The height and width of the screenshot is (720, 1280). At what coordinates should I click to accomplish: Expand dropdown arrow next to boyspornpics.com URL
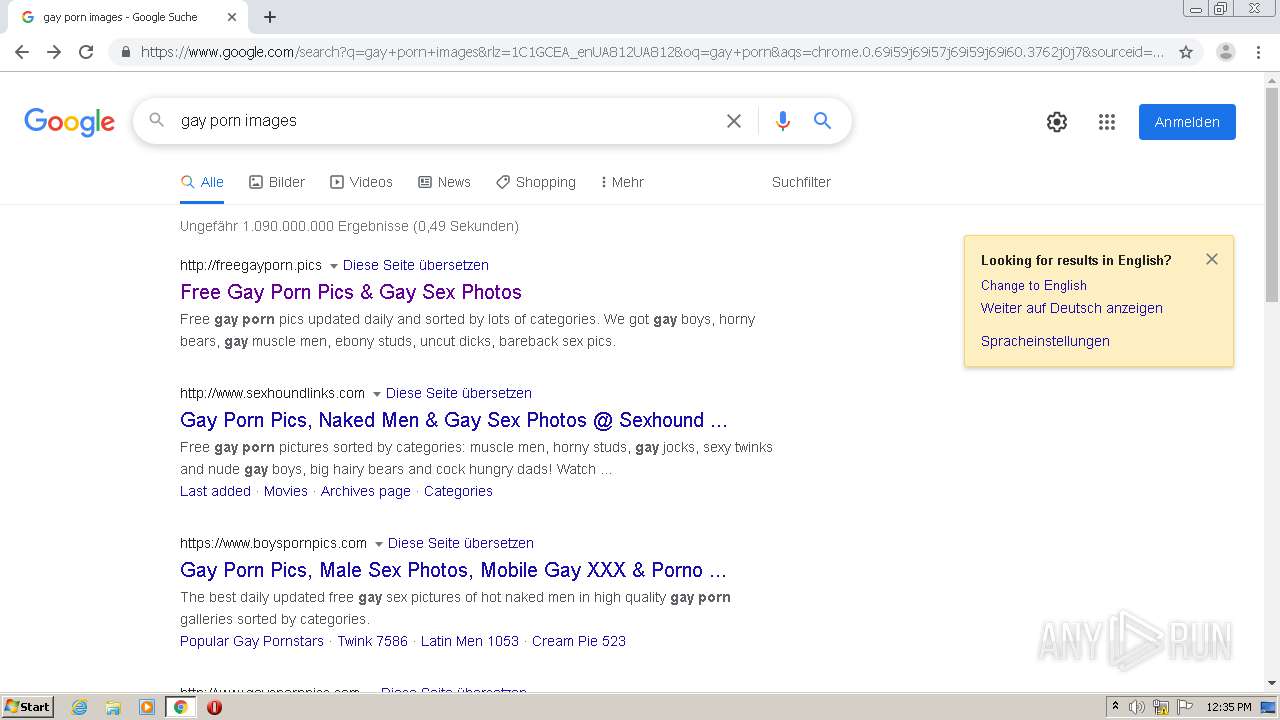[x=378, y=544]
